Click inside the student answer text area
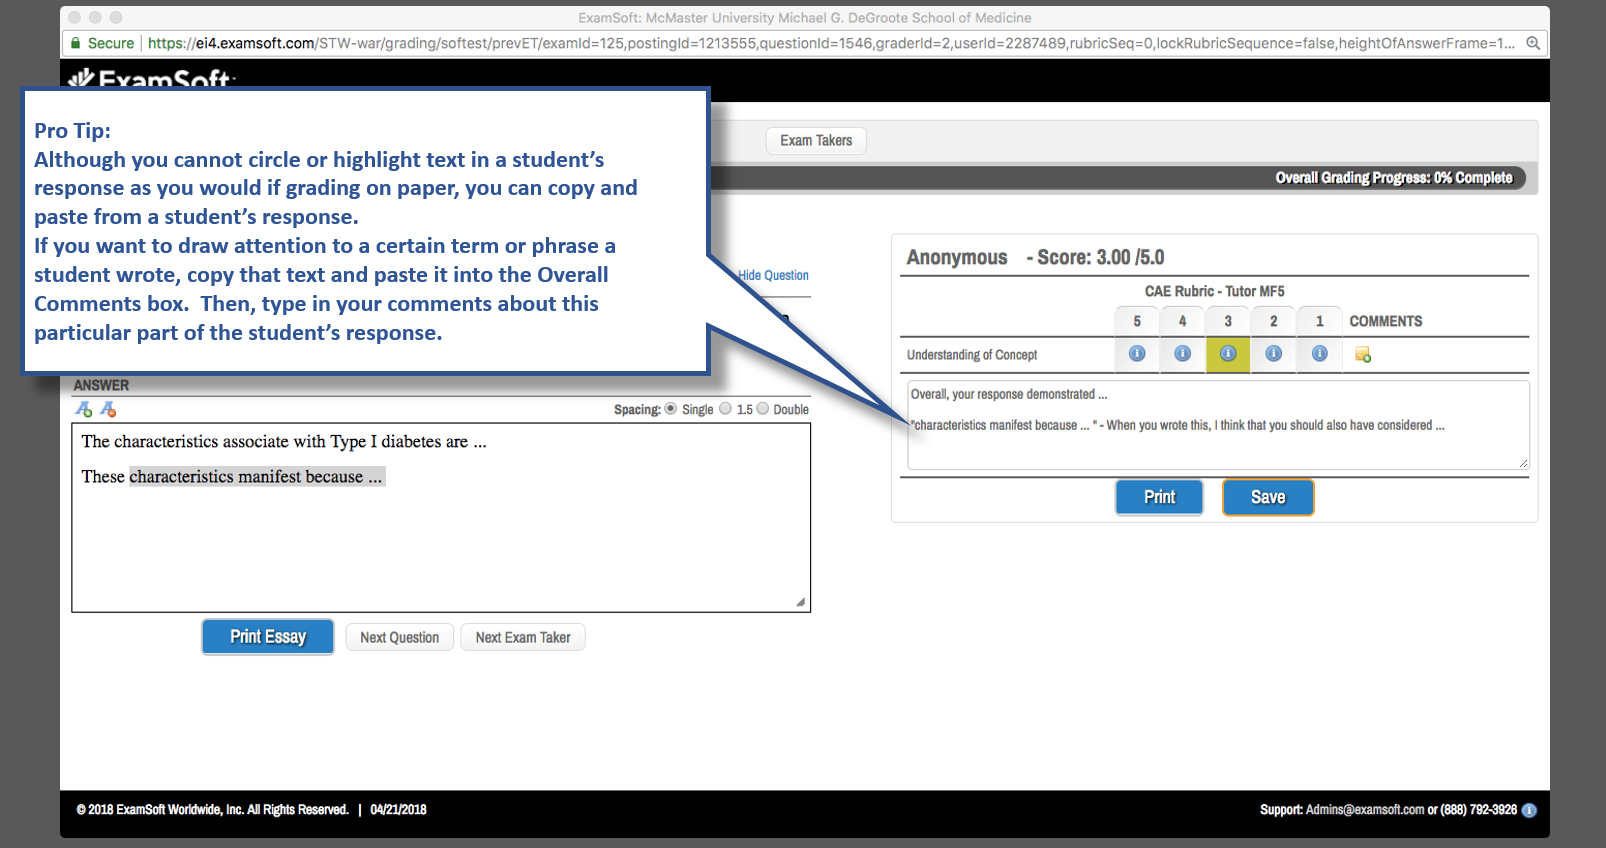 pos(441,518)
